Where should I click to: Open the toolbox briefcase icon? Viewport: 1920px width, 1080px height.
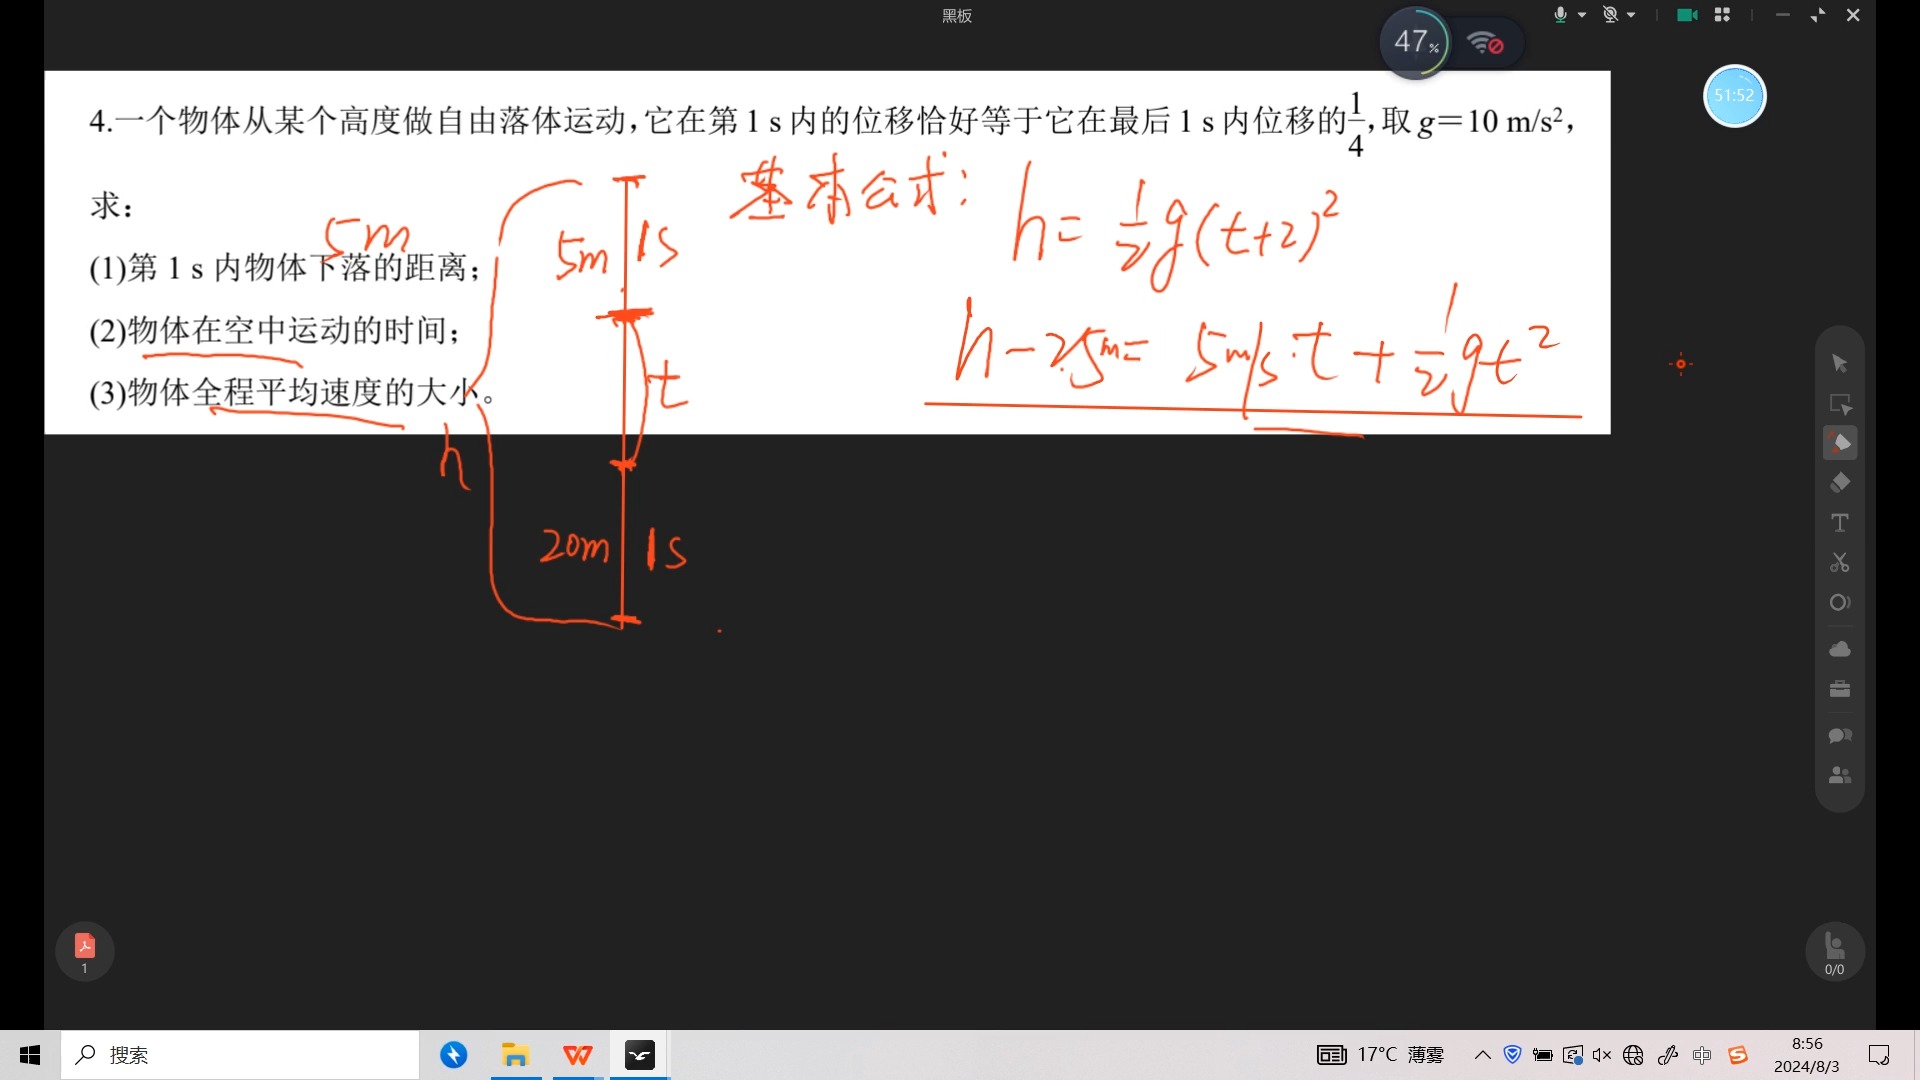(1839, 689)
